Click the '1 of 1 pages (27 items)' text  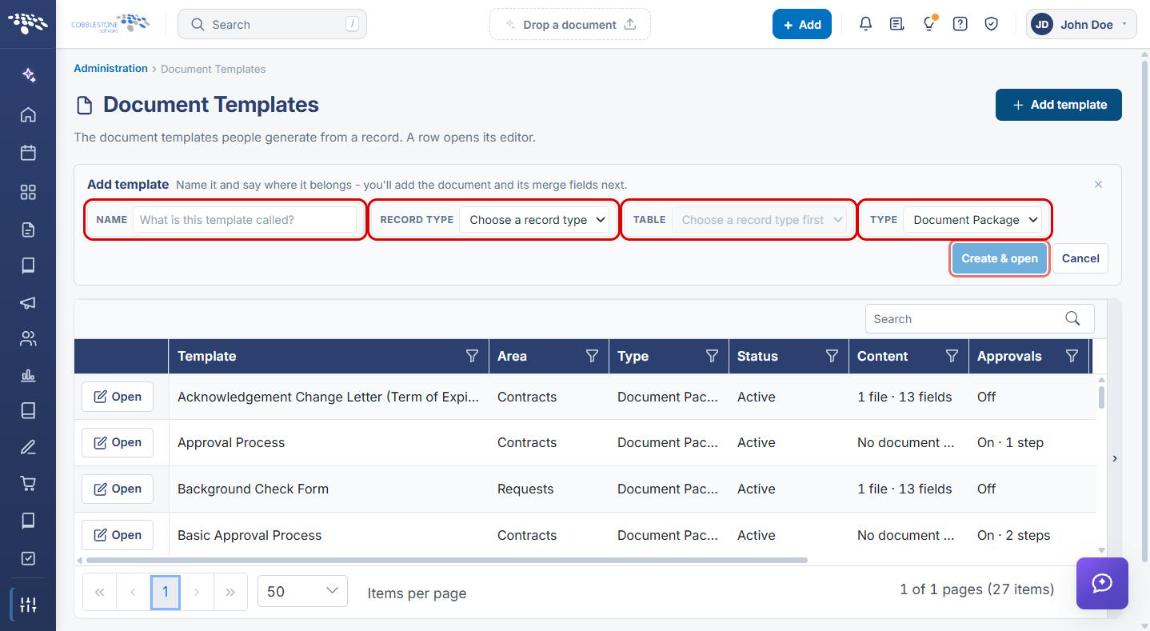pyautogui.click(x=976, y=589)
